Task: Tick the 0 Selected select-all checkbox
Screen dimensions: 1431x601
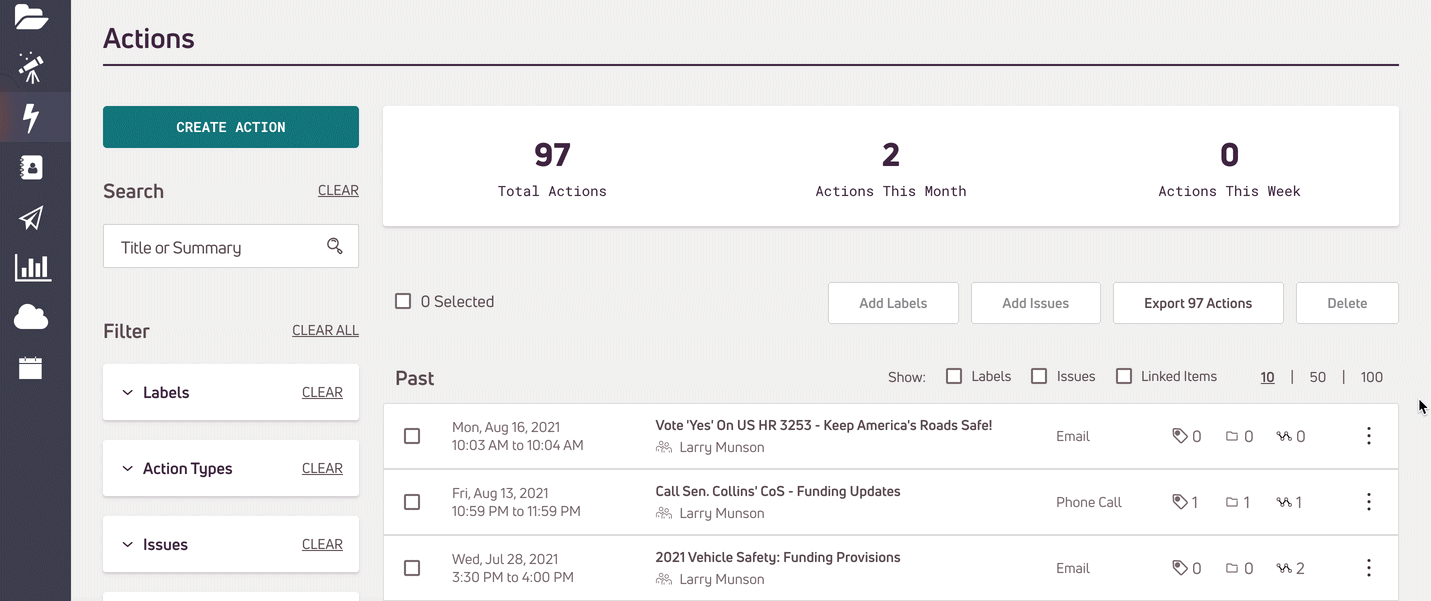Action: coord(403,301)
